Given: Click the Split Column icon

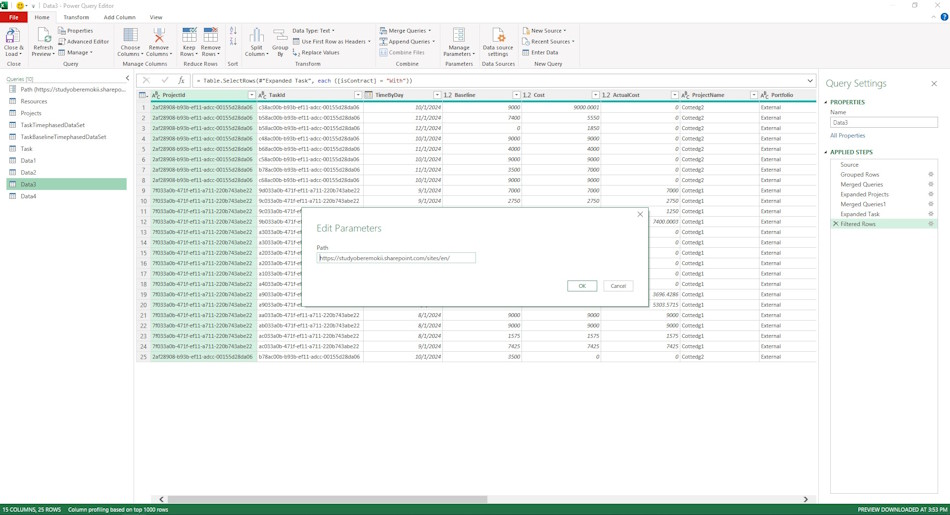Looking at the screenshot, I should point(256,35).
